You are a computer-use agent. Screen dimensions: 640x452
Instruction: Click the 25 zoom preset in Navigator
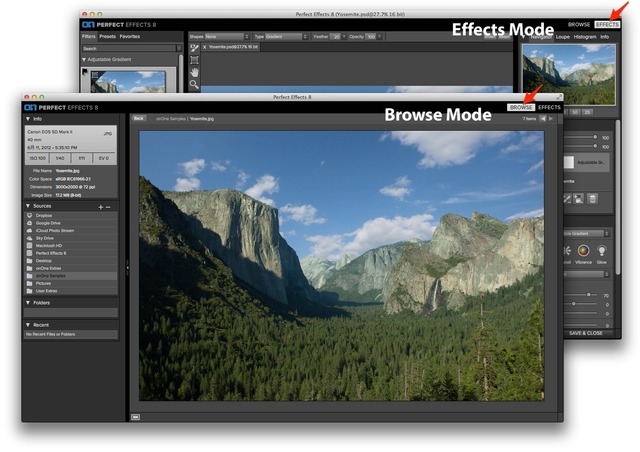[x=587, y=112]
